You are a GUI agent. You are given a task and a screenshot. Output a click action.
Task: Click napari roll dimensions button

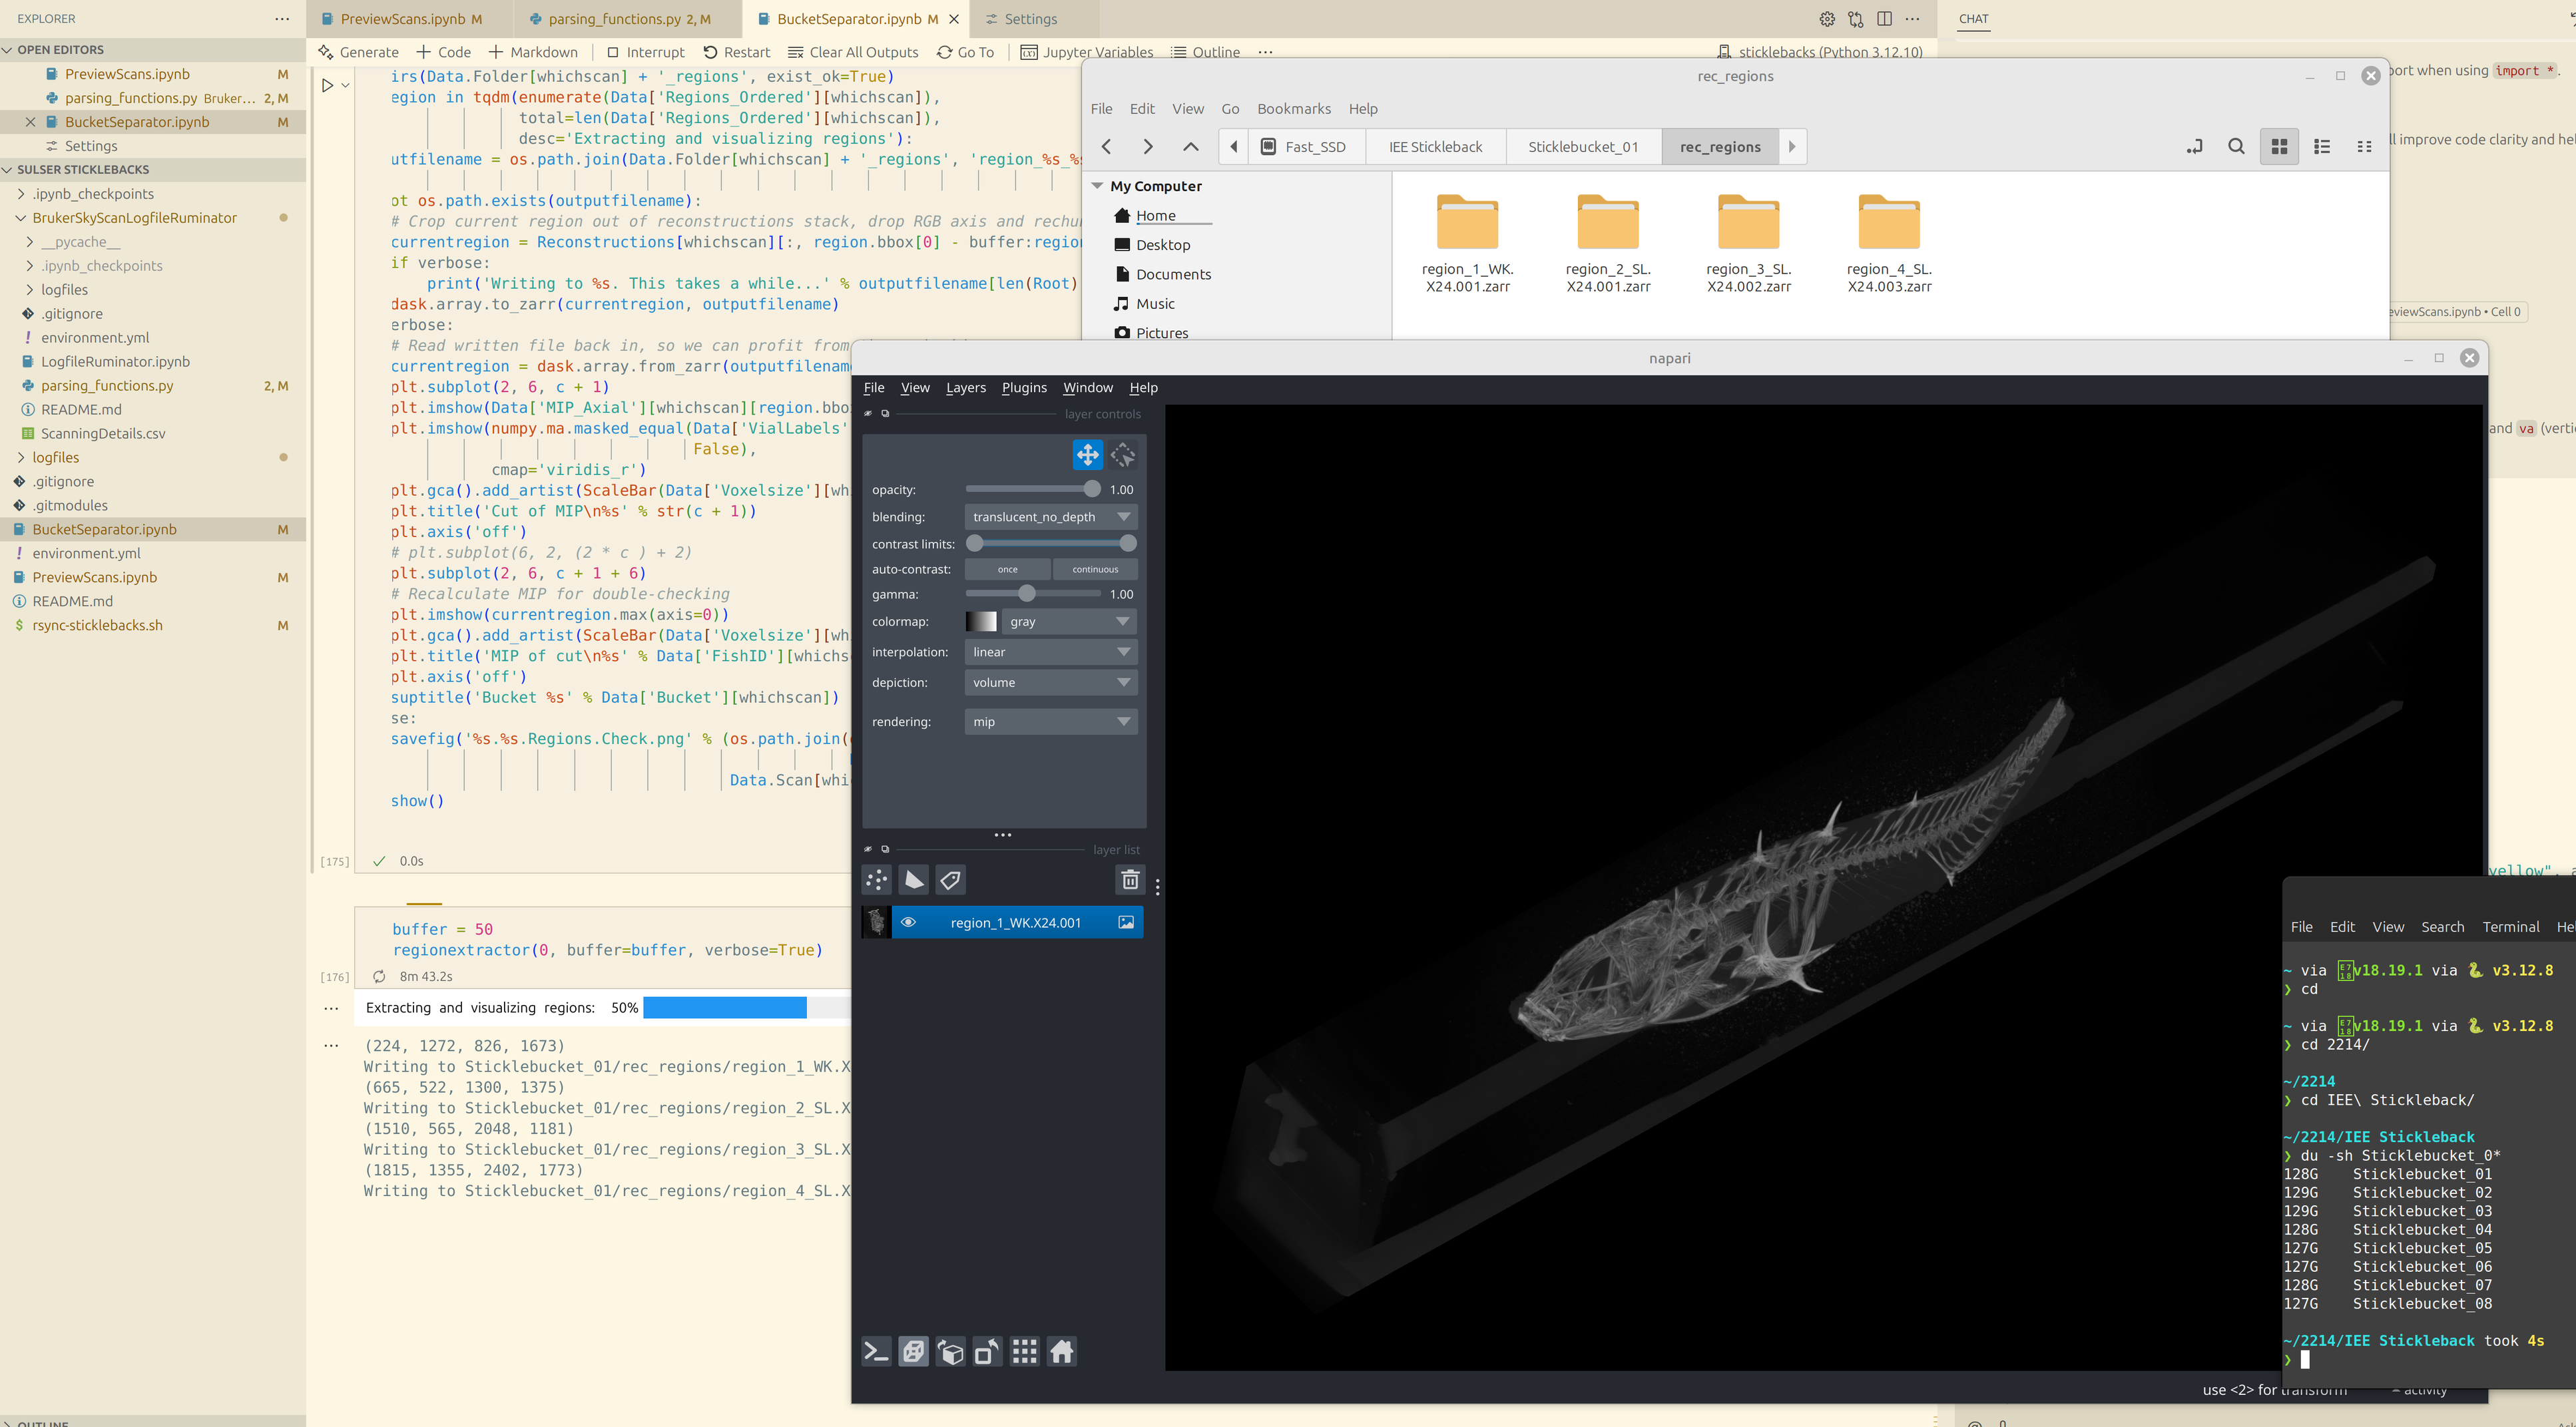(950, 1352)
